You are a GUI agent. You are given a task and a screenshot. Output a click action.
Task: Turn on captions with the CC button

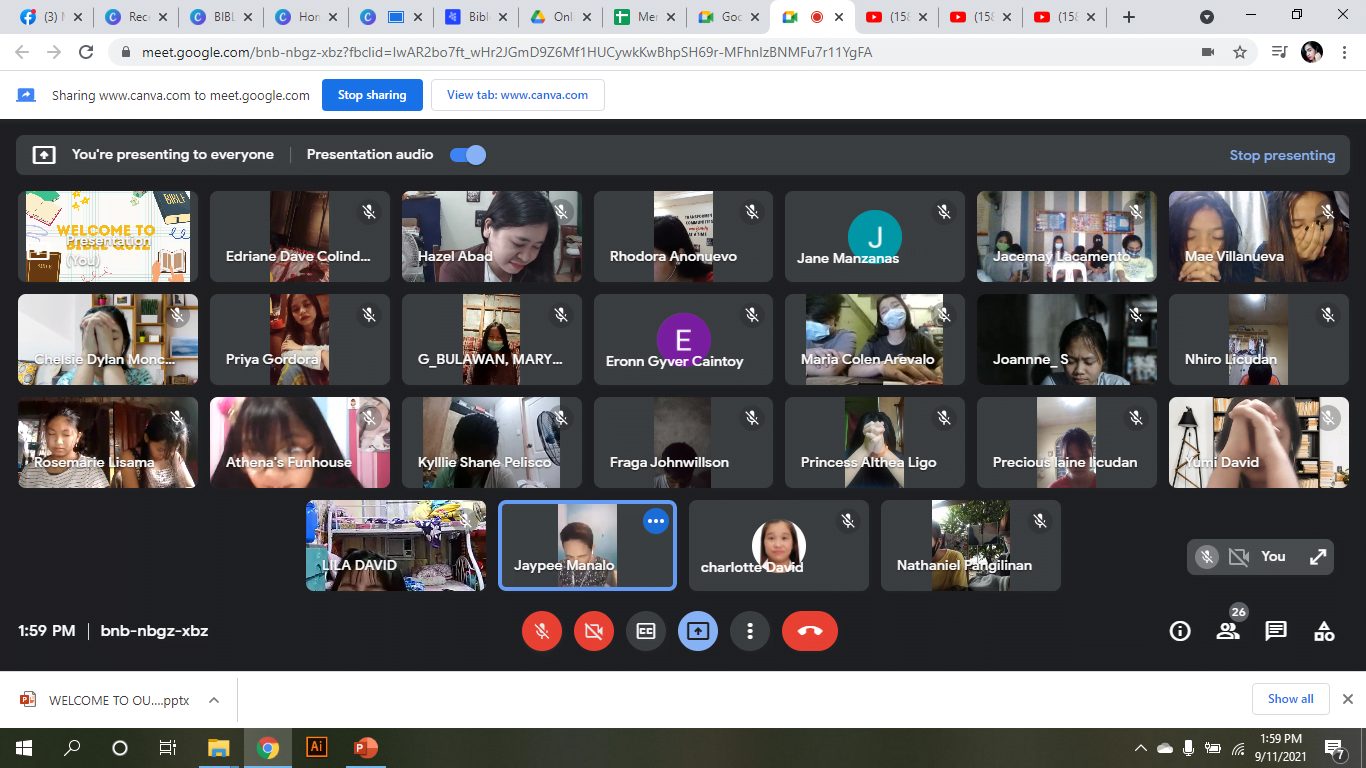(x=646, y=631)
